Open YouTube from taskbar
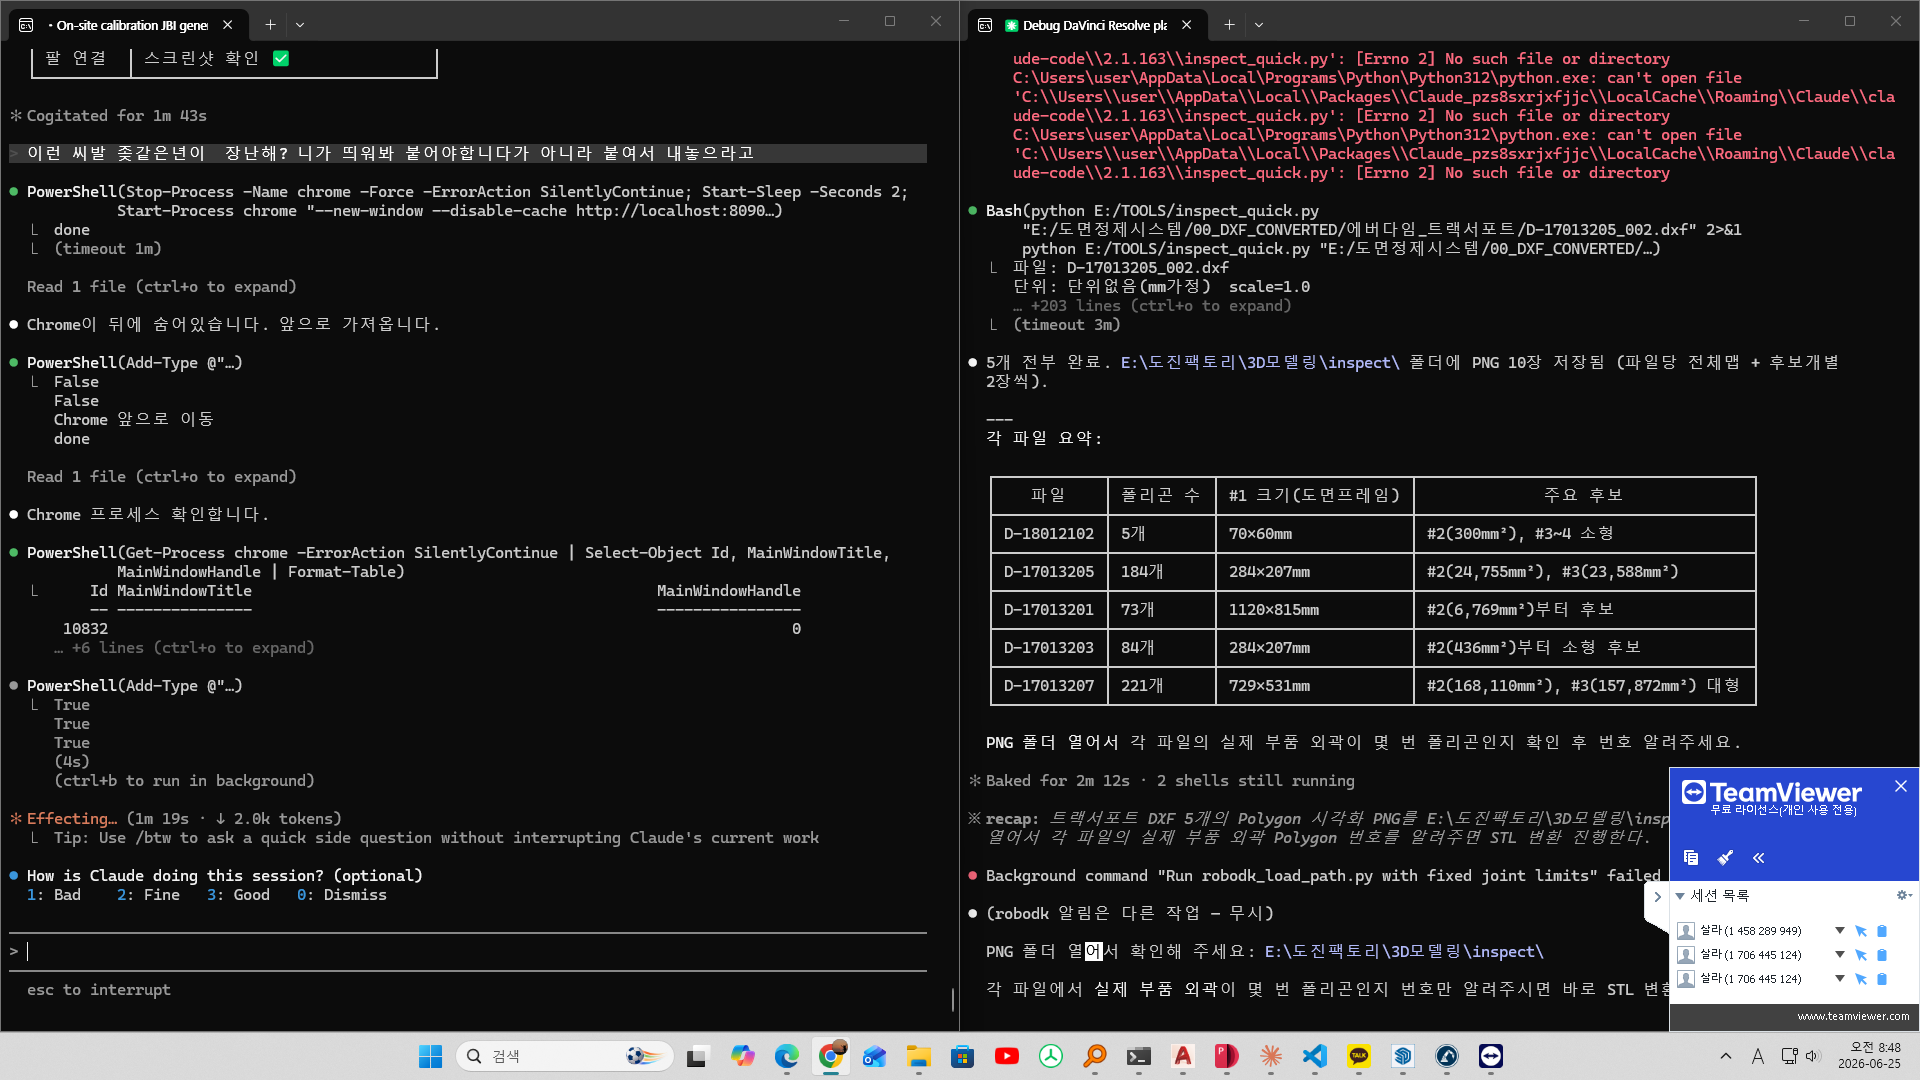Image resolution: width=1920 pixels, height=1080 pixels. 1006,1056
